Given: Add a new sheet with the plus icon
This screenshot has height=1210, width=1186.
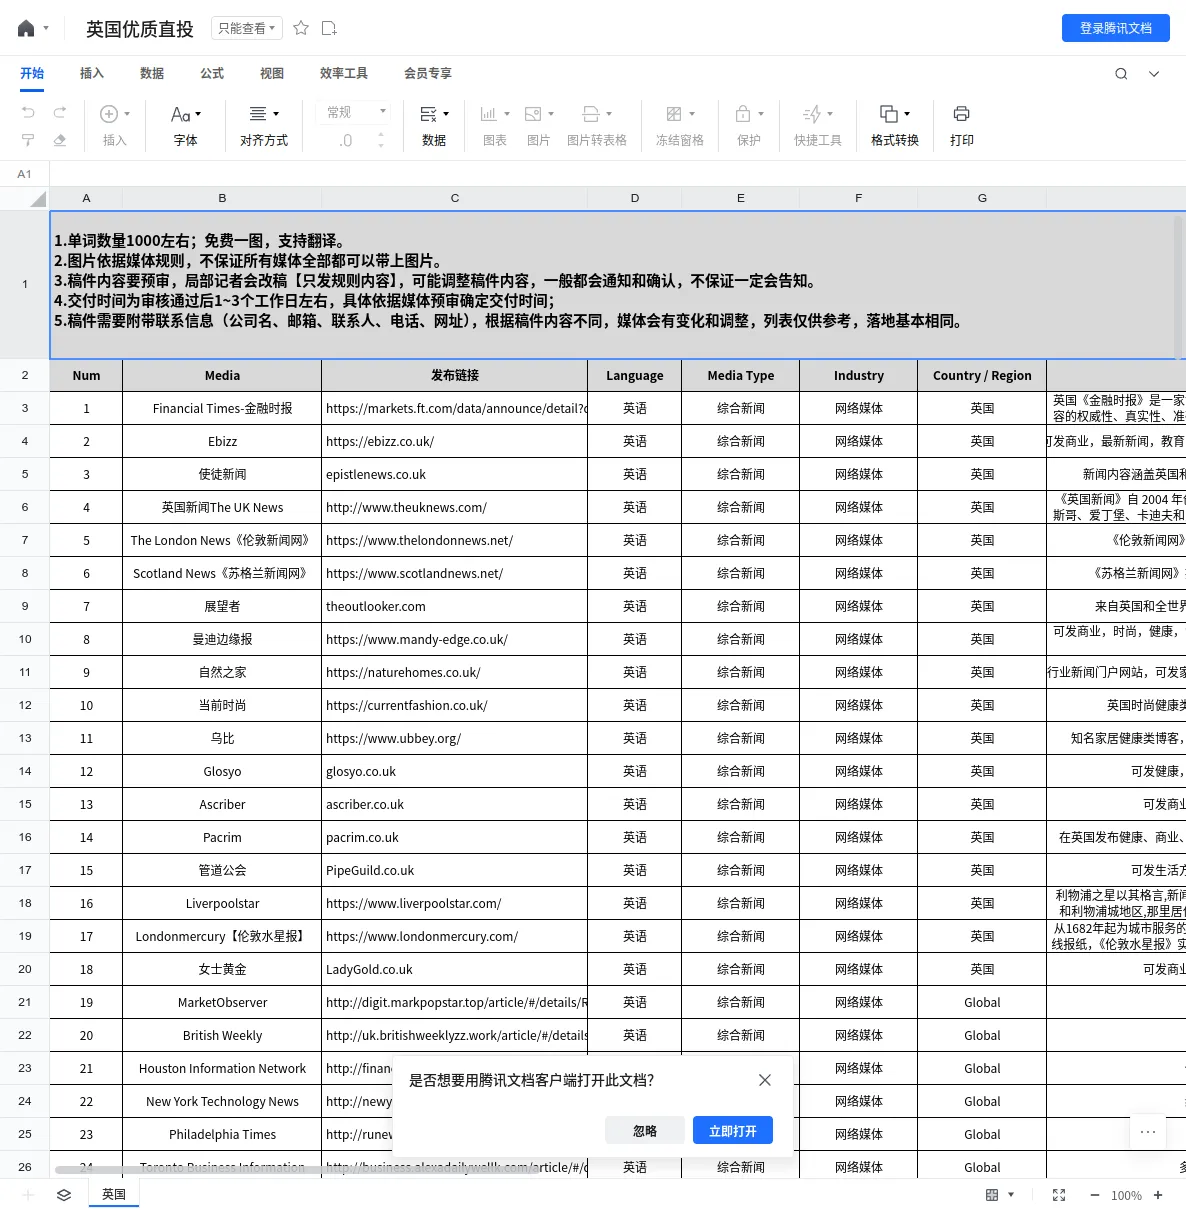Looking at the screenshot, I should coord(28,1195).
